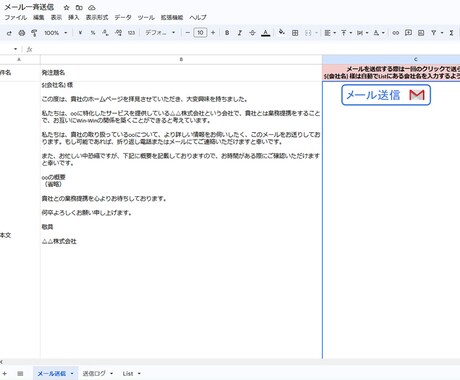Screen dimensions: 460x380
Task: Click the insert chart icon
Action: [421, 33]
